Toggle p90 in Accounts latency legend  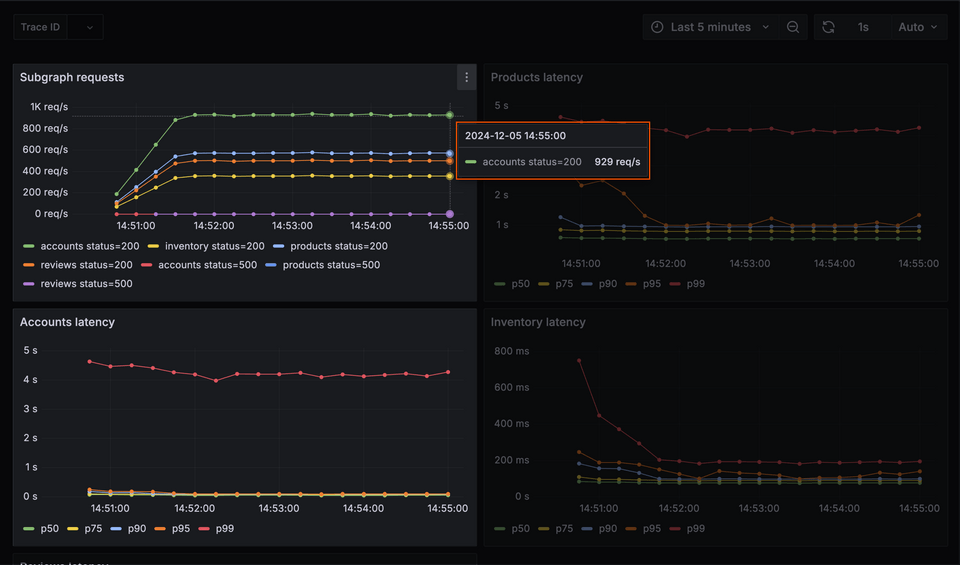tap(137, 528)
